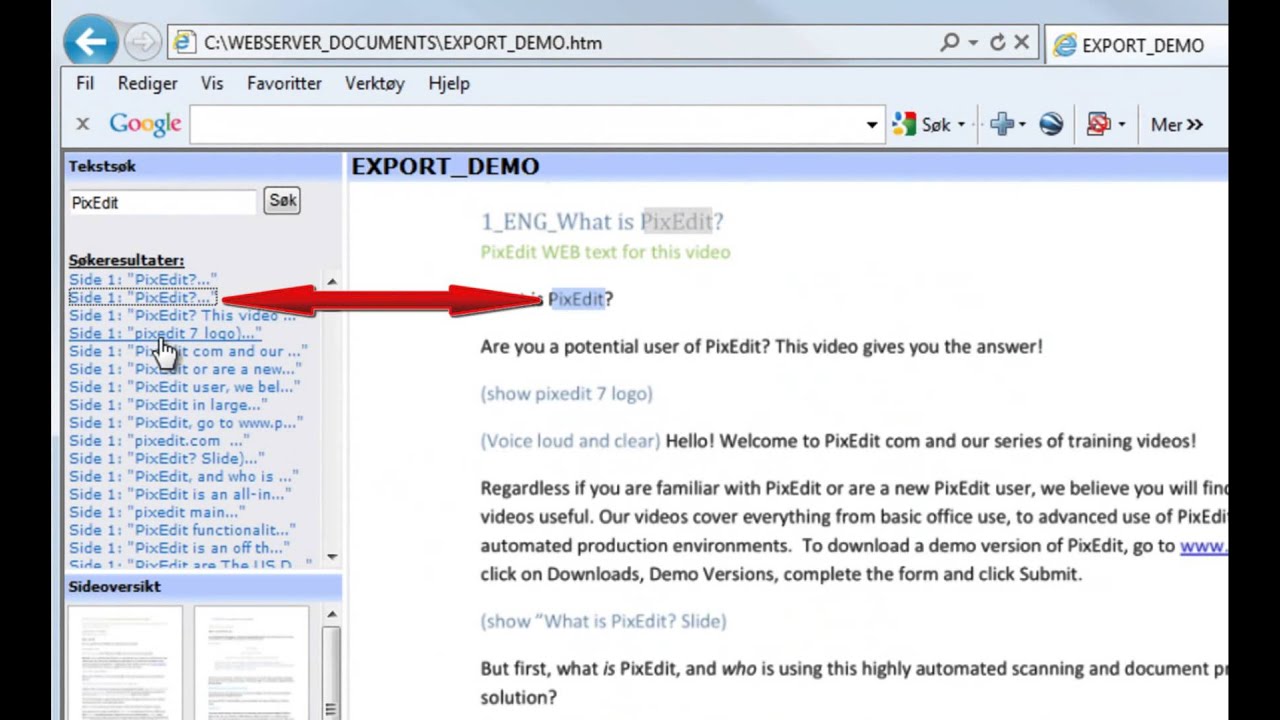Open result "PixEdit? This video ..."
1280x720 pixels.
coord(183,315)
